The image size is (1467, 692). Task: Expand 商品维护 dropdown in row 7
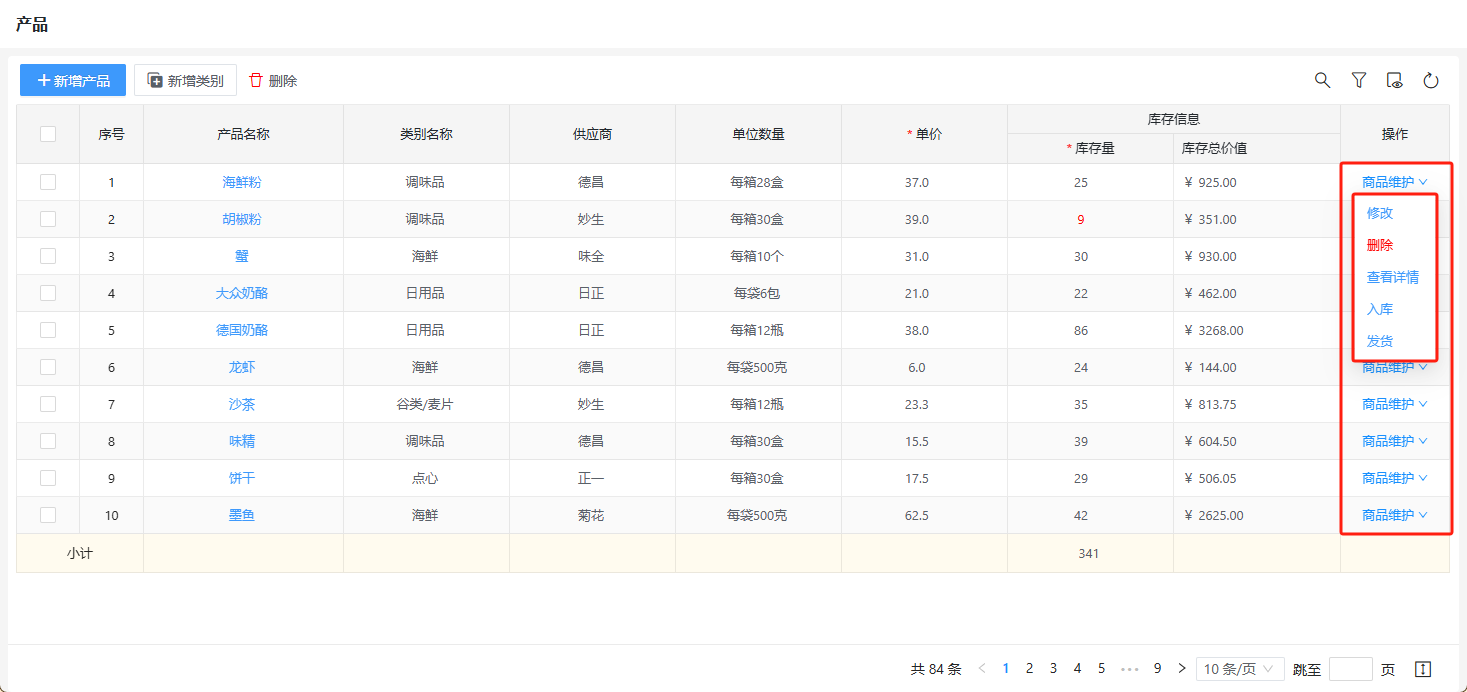coord(1394,404)
